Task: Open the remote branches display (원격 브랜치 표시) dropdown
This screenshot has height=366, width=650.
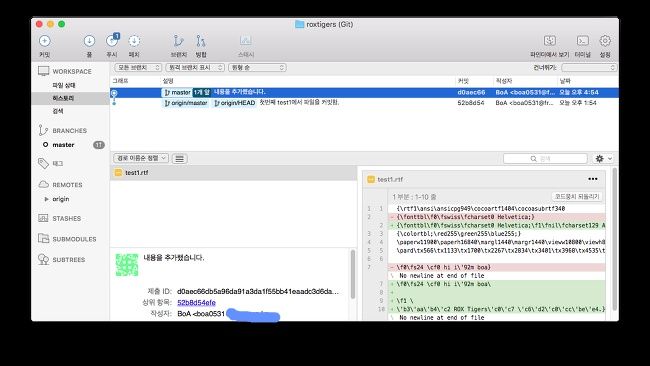Action: (x=195, y=67)
